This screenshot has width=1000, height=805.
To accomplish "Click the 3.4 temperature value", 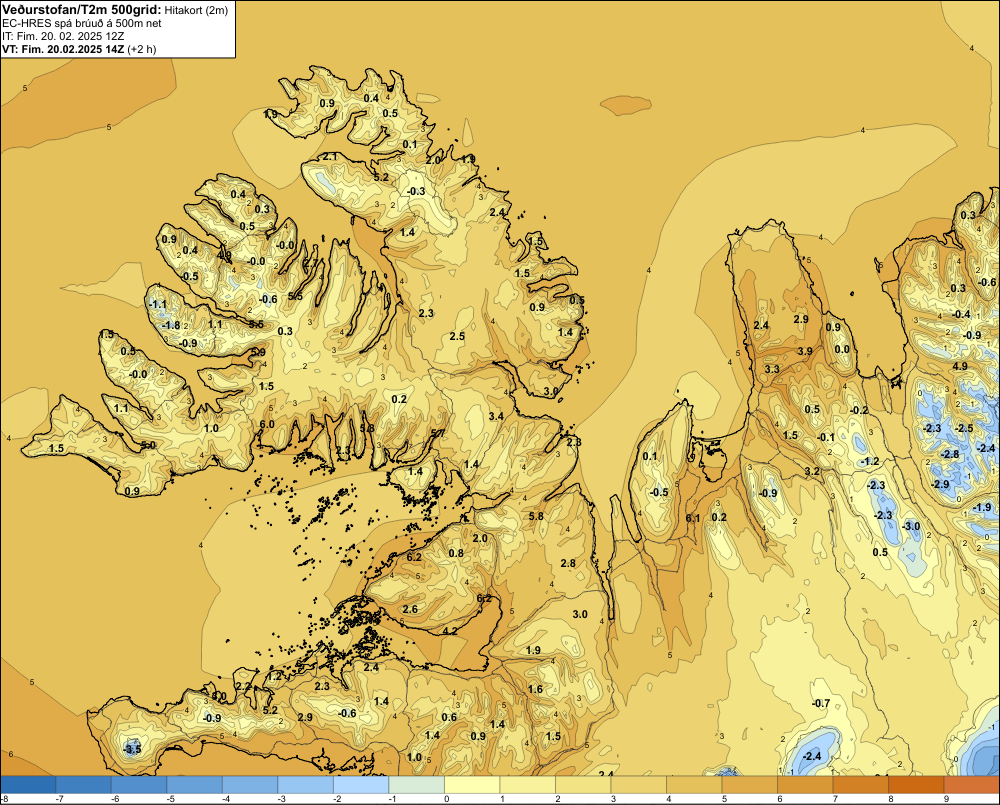I will (x=496, y=416).
